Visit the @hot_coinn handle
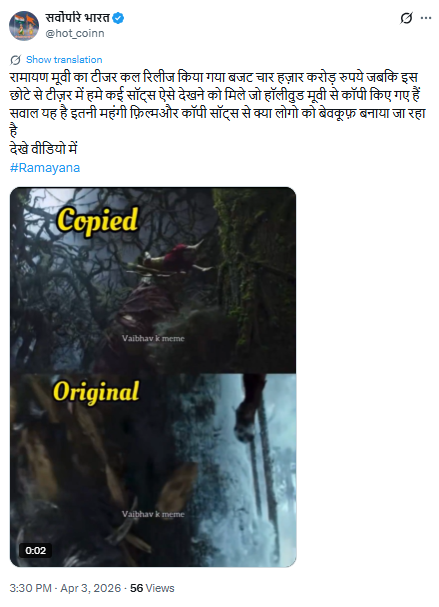Viewport: 439px width, 607px height. [x=75, y=33]
